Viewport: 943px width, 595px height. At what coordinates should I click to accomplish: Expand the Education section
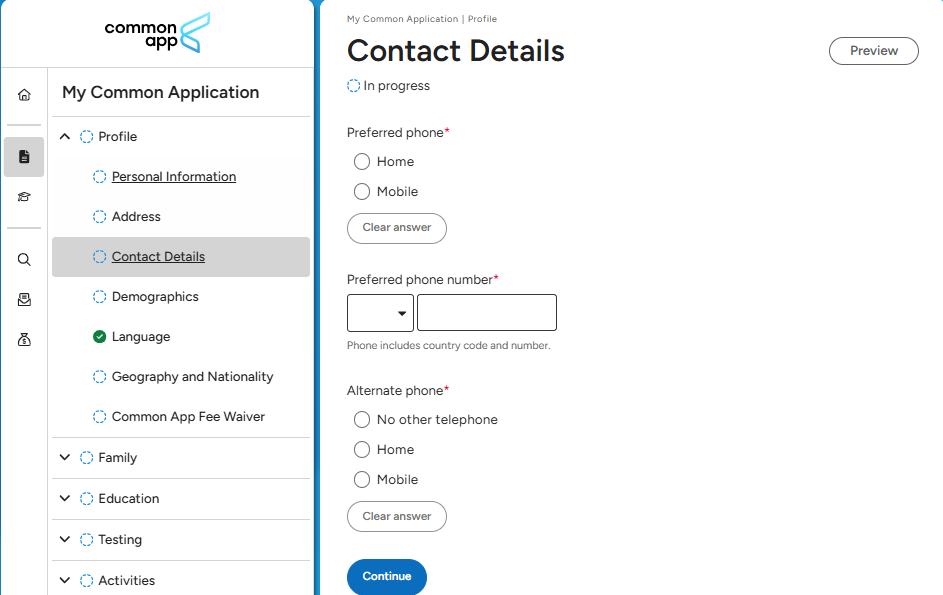[x=66, y=499]
